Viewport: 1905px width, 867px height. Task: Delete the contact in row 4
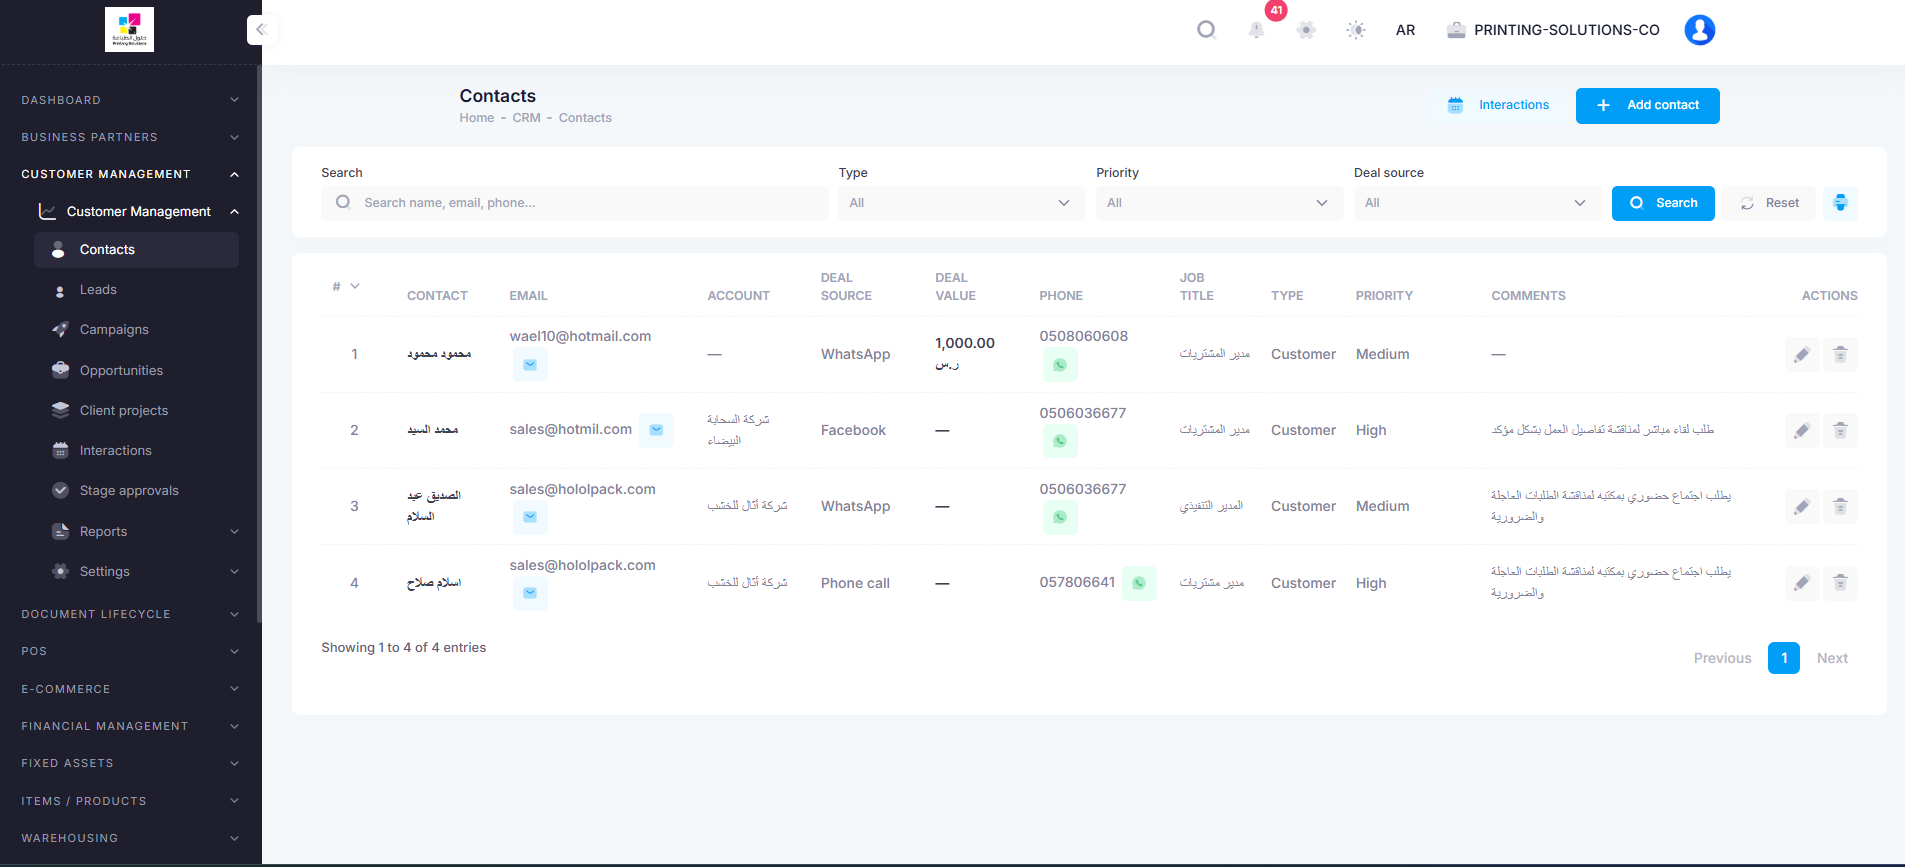tap(1840, 583)
